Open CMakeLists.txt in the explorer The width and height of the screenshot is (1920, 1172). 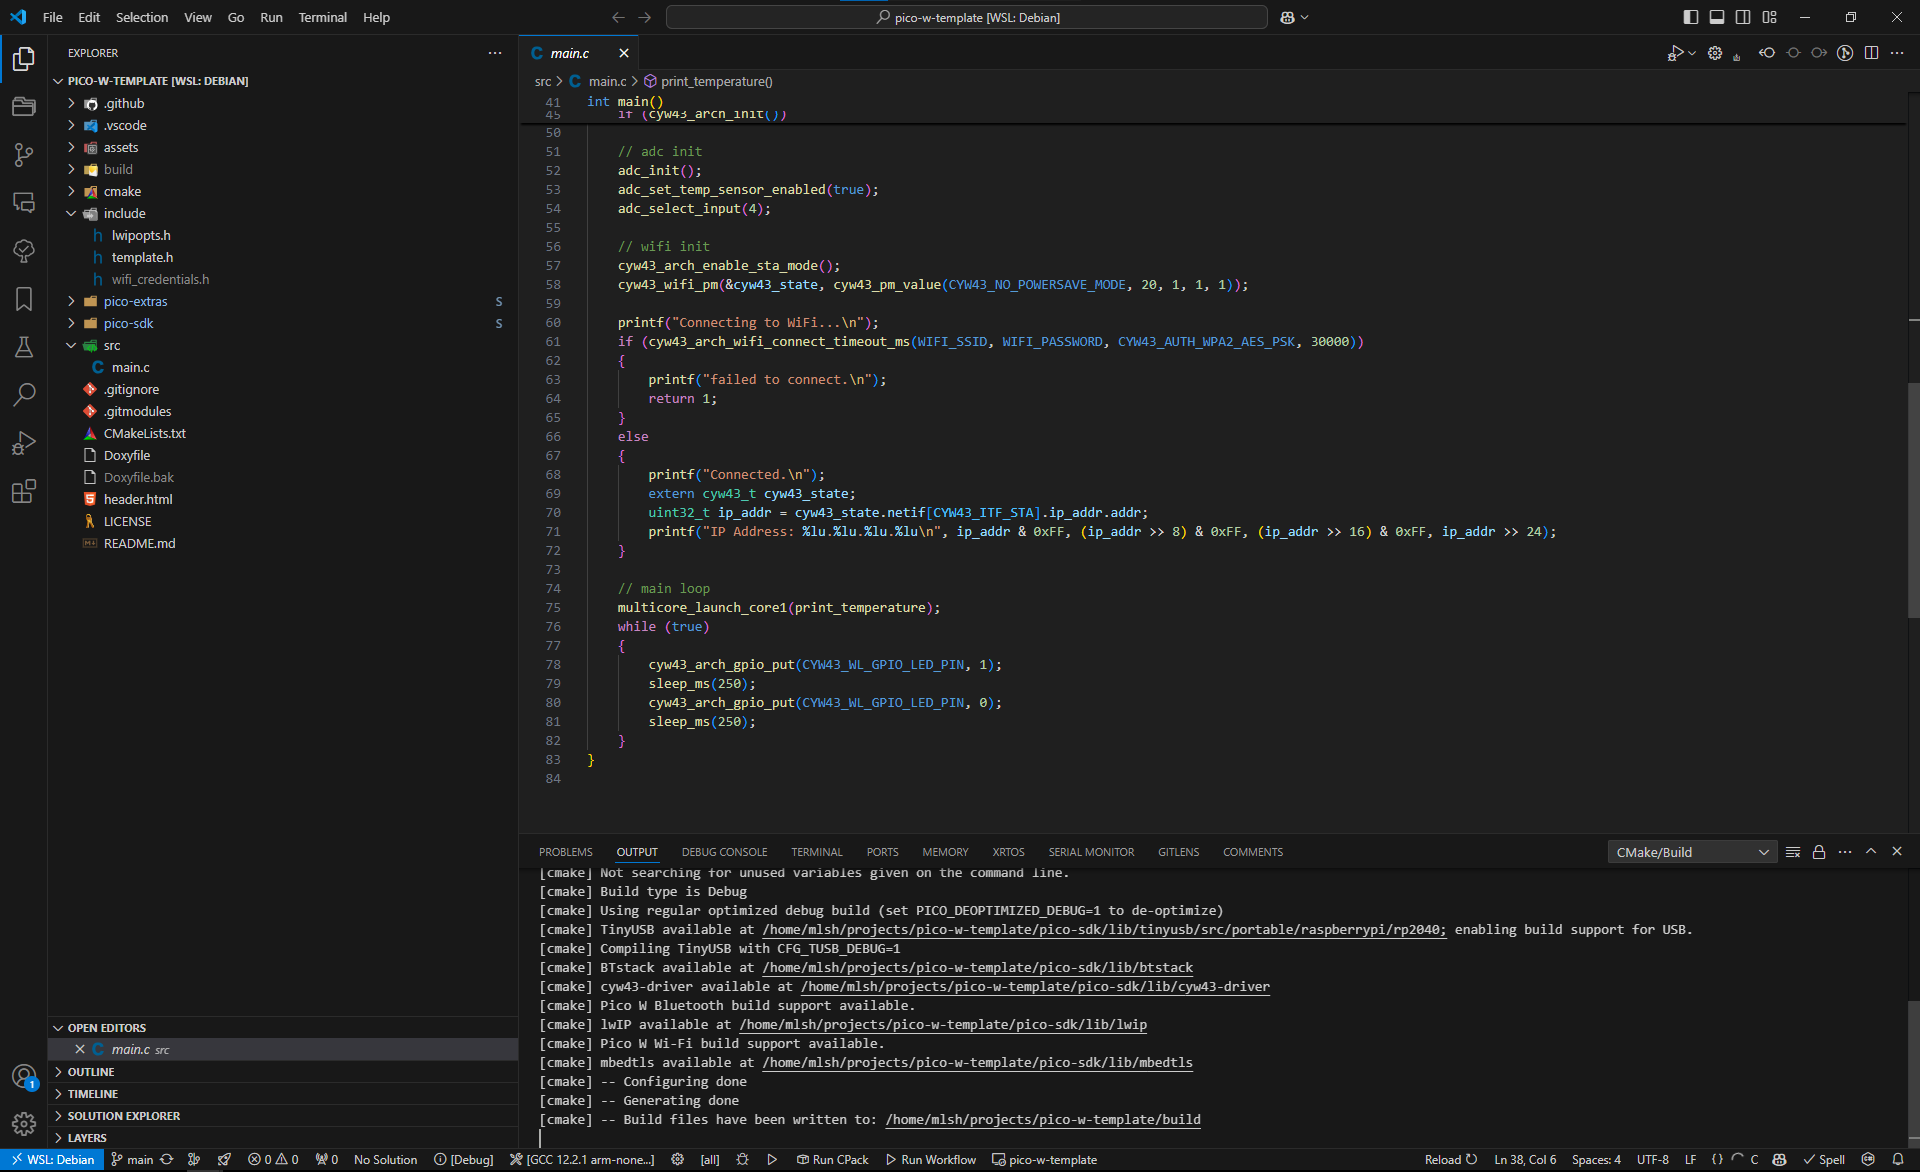pos(144,434)
